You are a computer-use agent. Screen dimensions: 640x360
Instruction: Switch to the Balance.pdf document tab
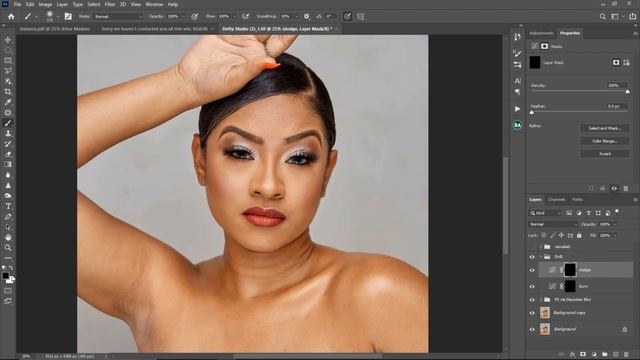[x=55, y=29]
